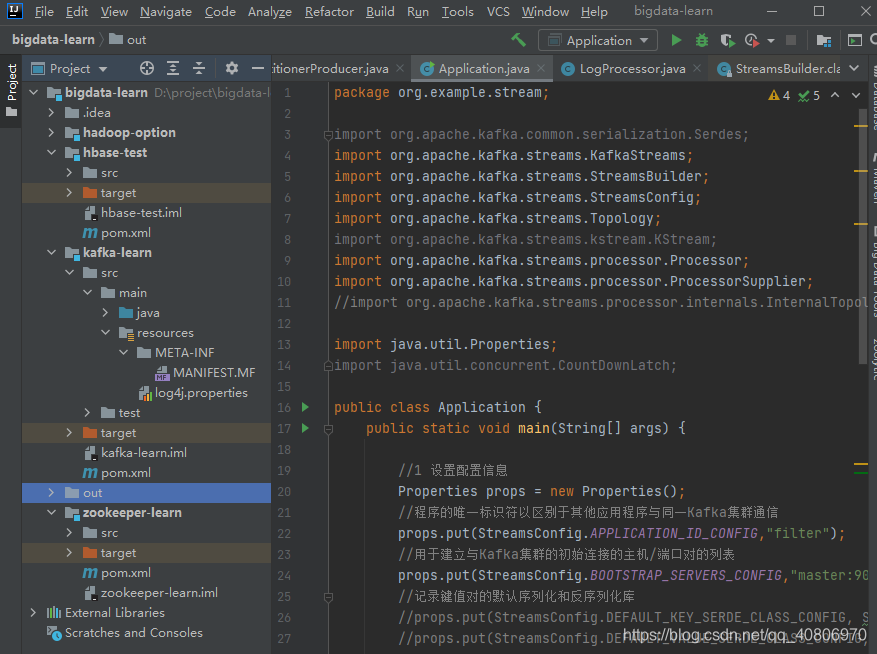Collapse the META-INF folder
This screenshot has height=654, width=877.
pos(124,352)
